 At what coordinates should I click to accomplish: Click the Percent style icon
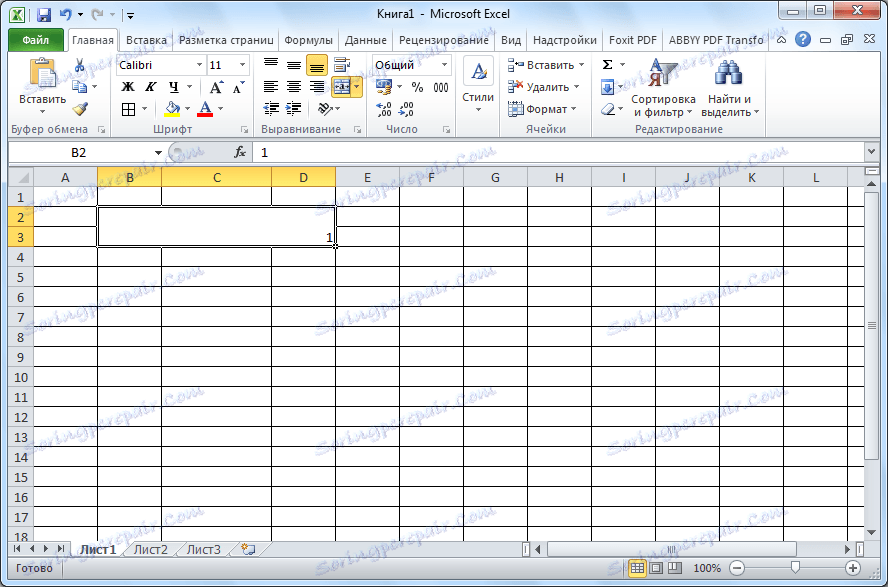pos(417,87)
